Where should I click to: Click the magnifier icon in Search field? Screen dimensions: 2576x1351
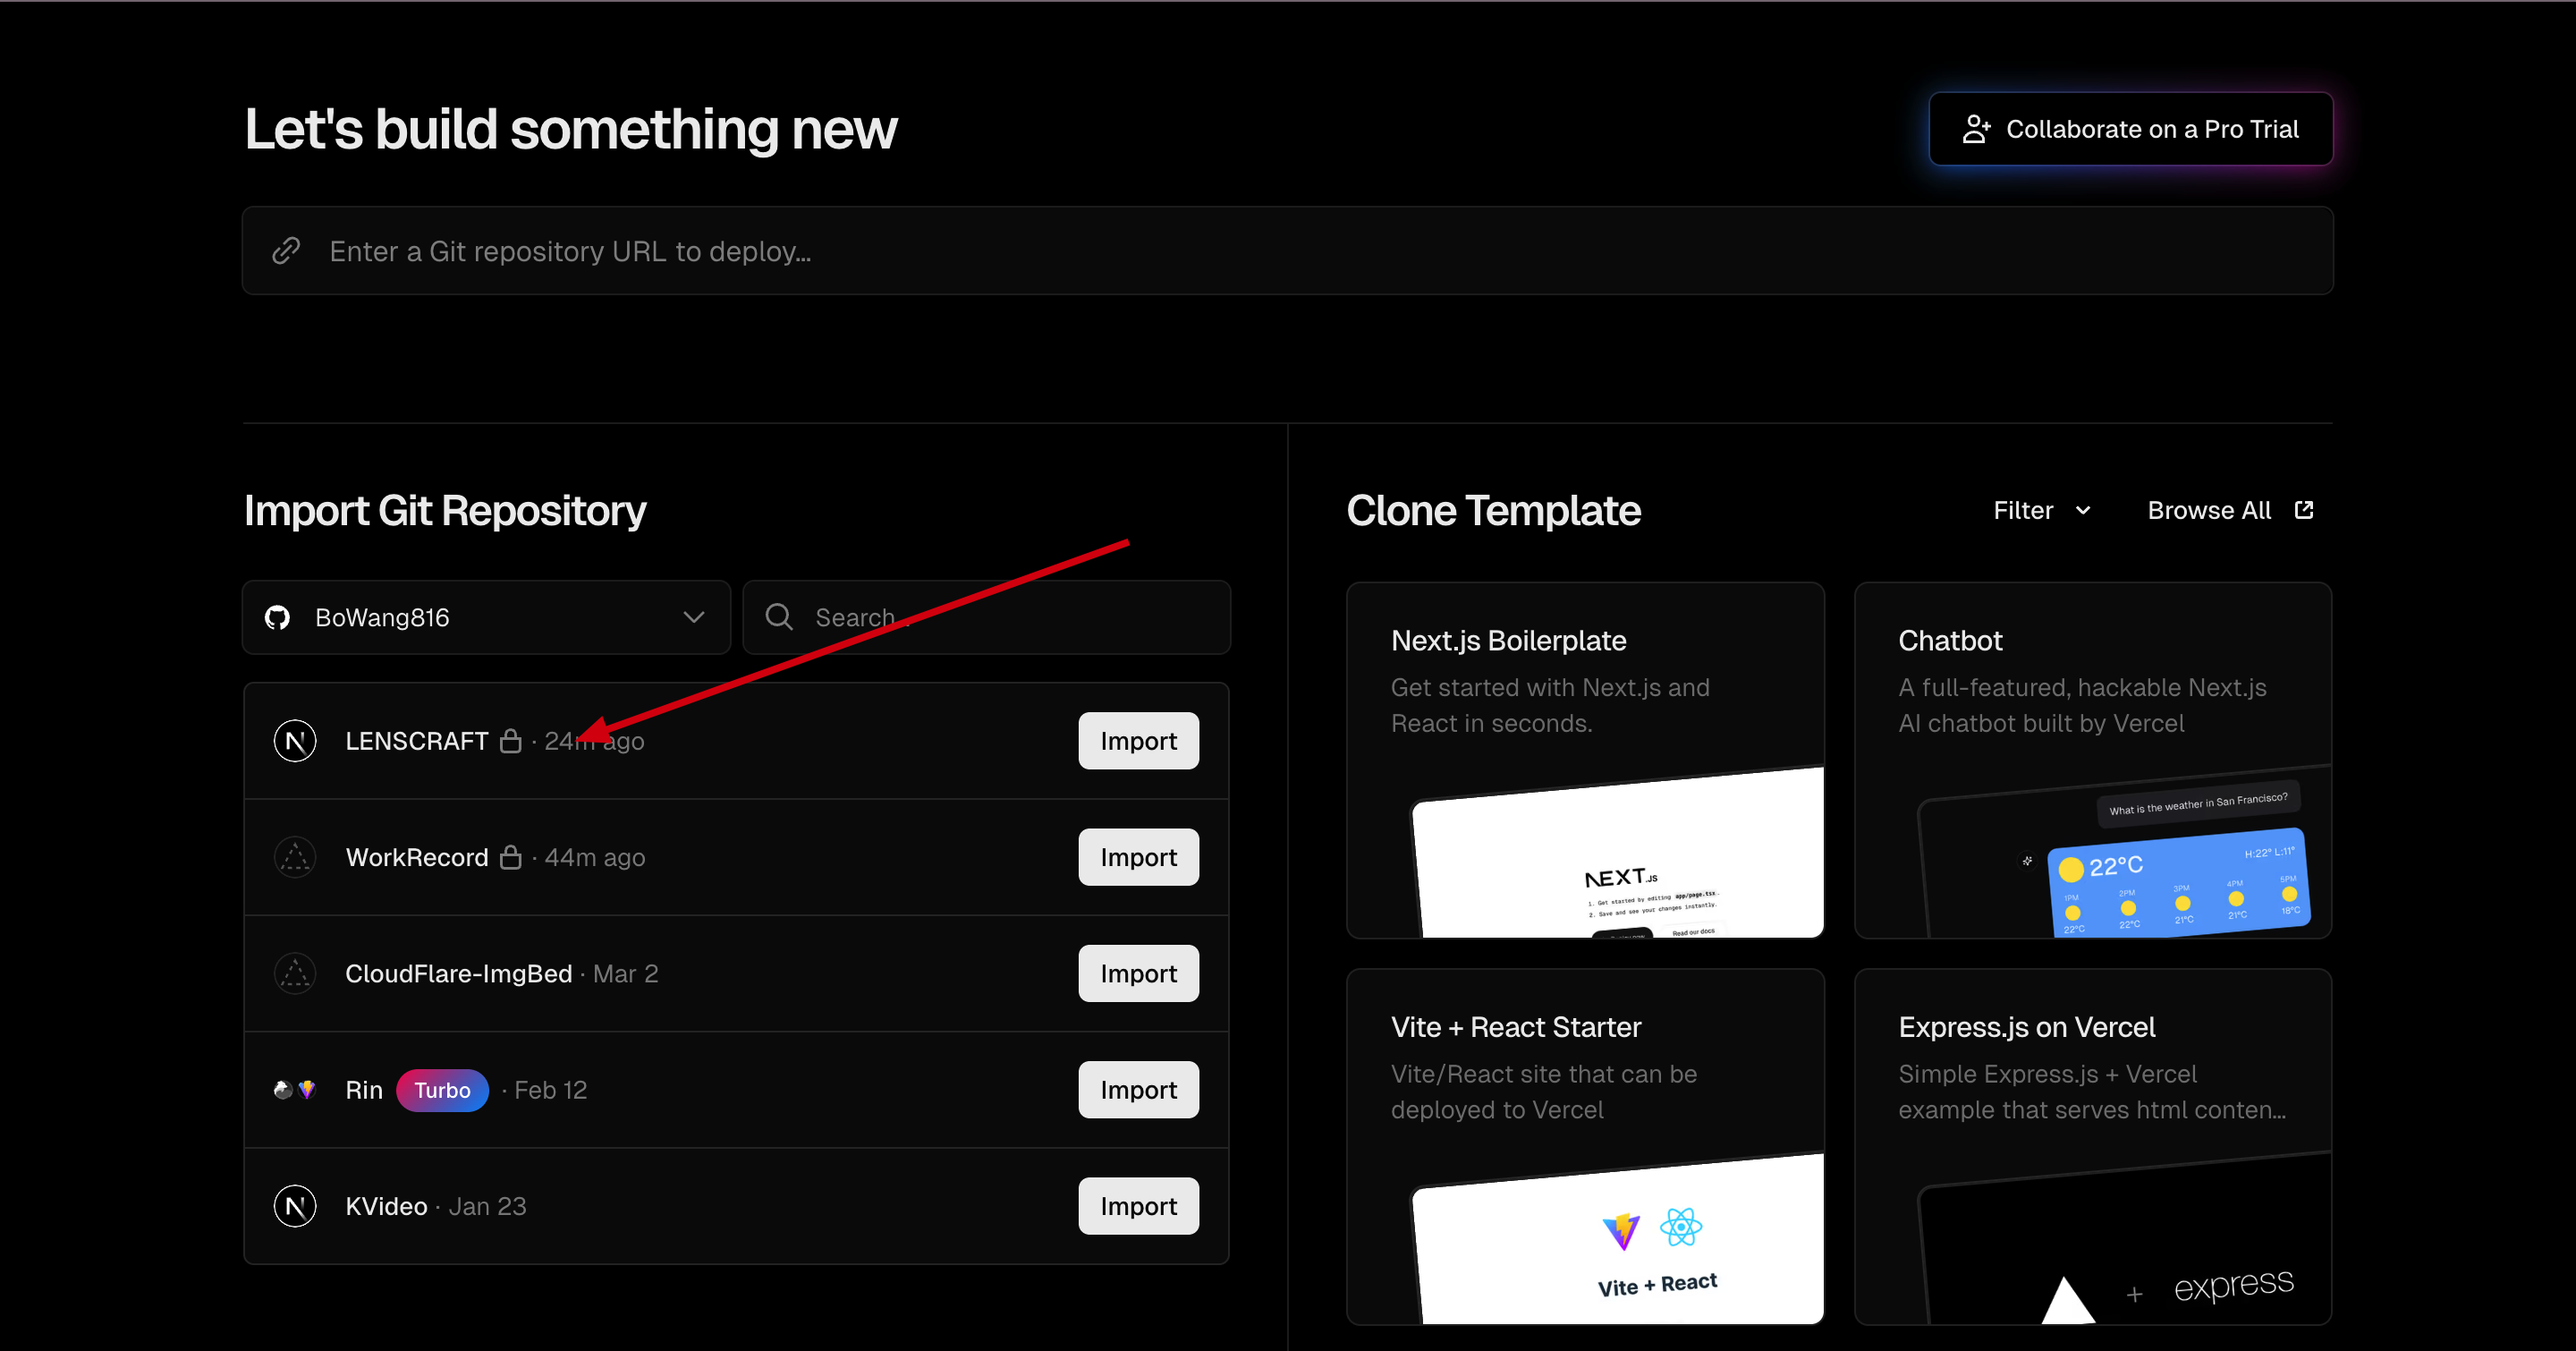(x=779, y=617)
